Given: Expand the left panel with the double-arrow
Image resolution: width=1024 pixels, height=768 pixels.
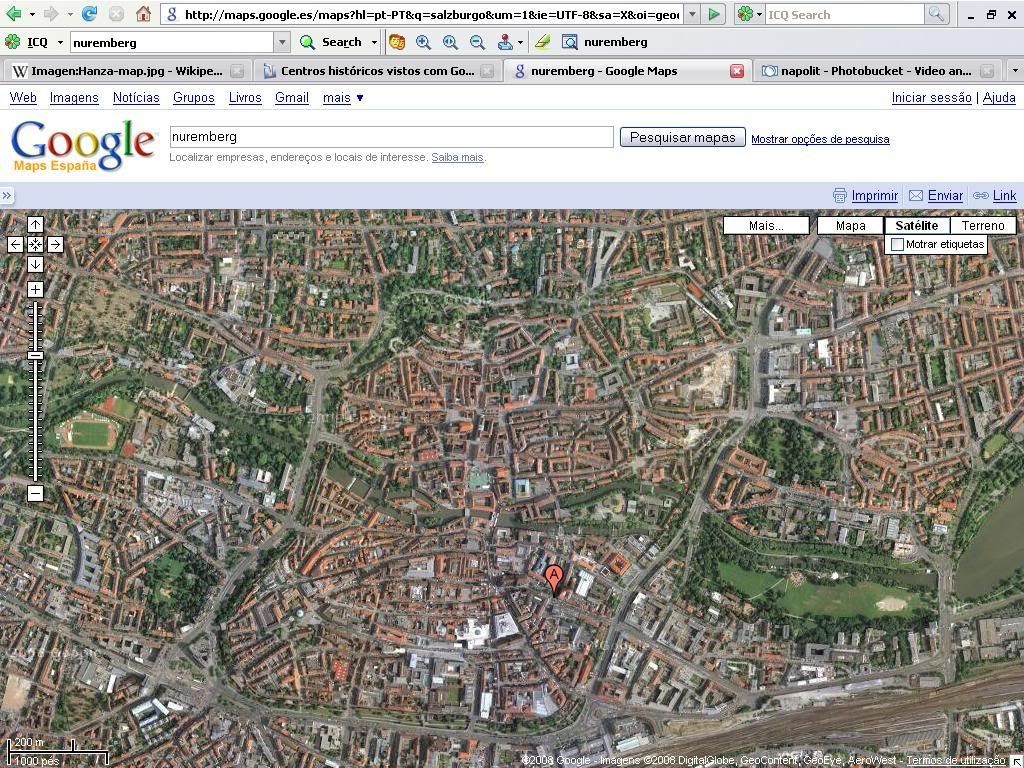Looking at the screenshot, I should [7, 195].
